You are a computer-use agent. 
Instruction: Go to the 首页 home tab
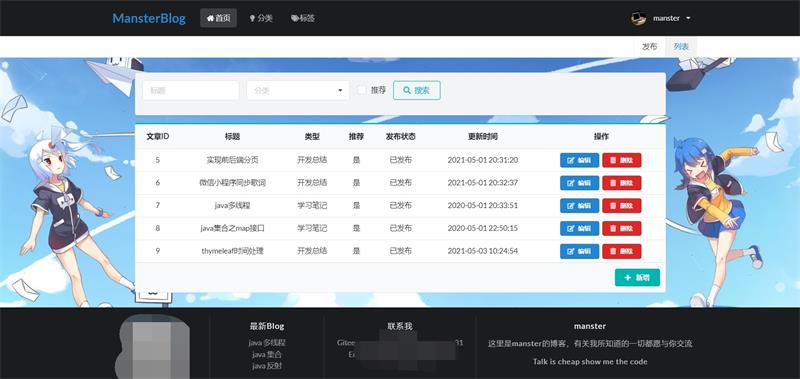[218, 18]
